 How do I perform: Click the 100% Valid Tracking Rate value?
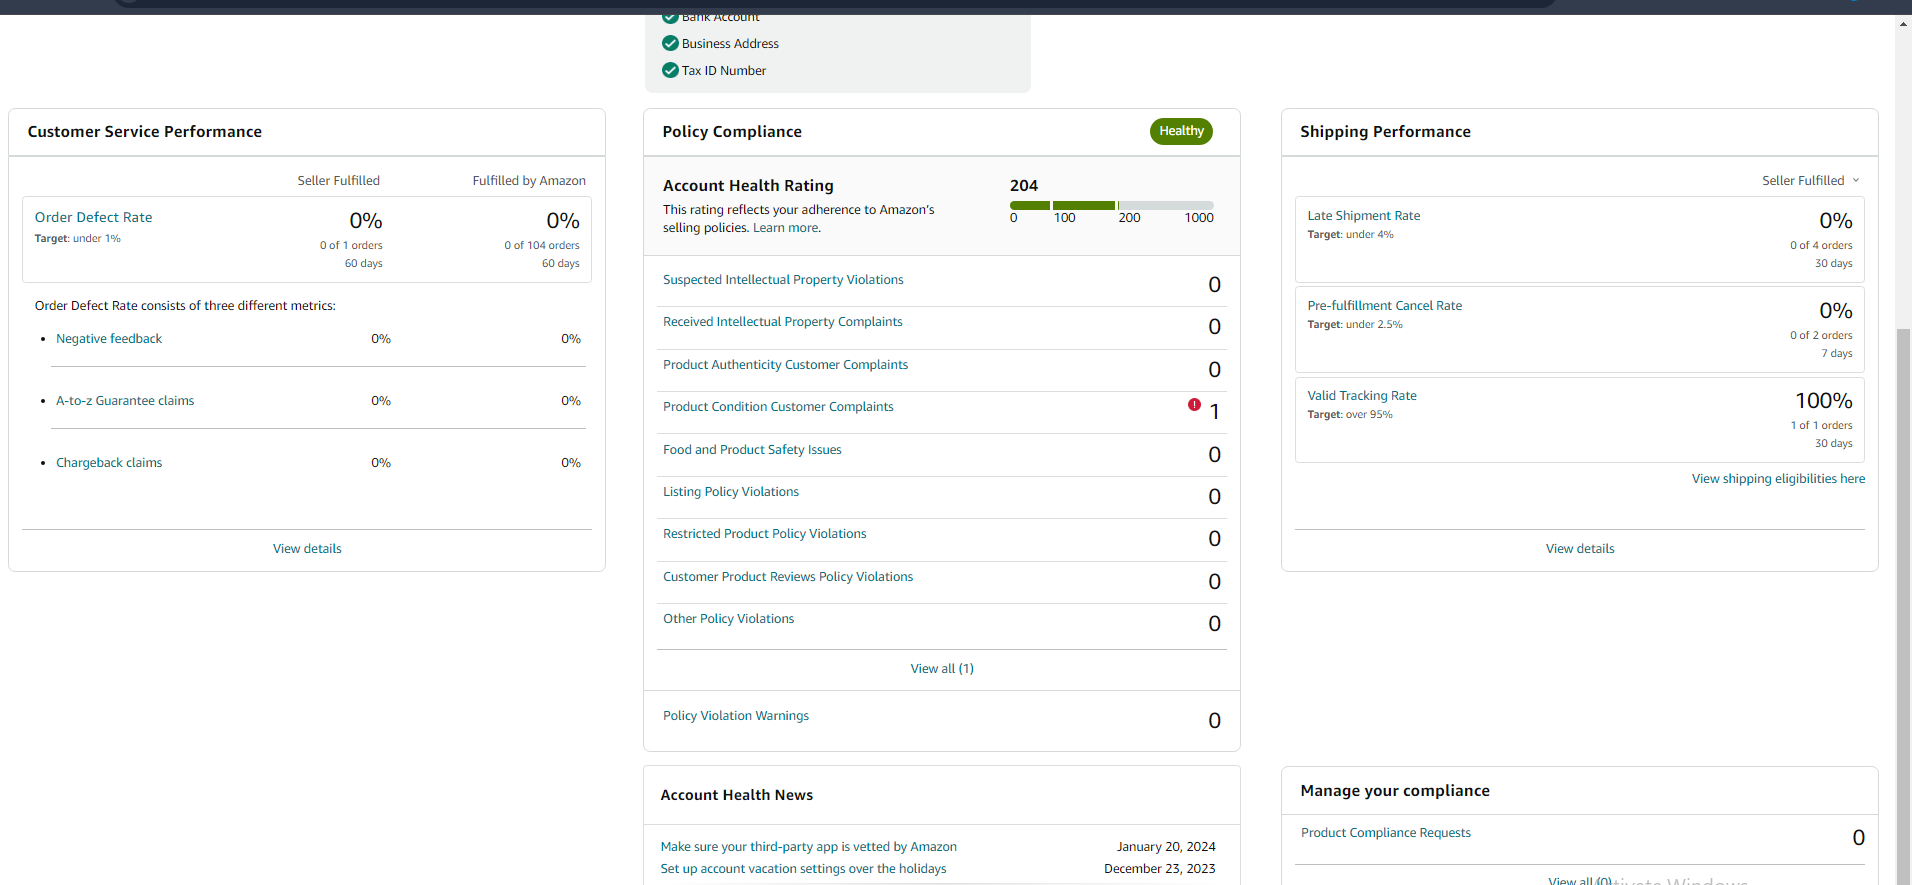pyautogui.click(x=1824, y=401)
